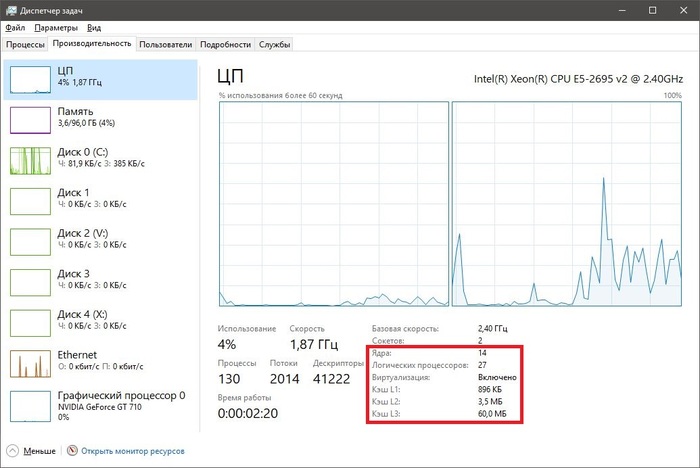Switch to the Процессы tab

point(25,45)
